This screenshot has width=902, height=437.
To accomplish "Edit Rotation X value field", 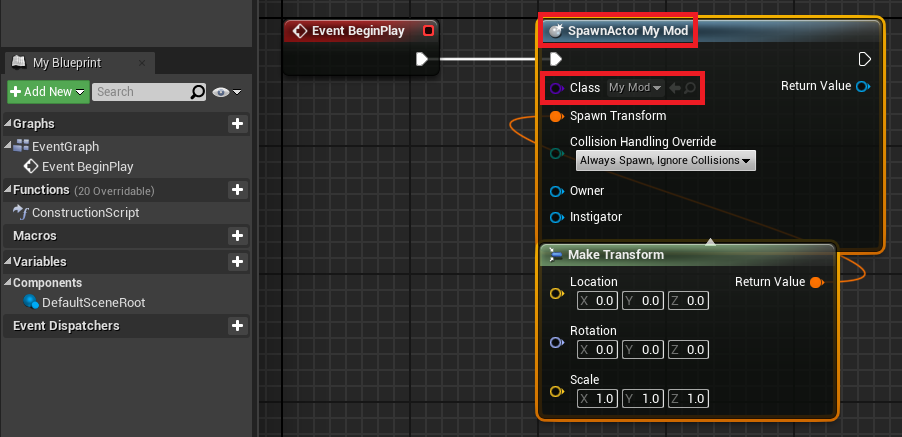I will (x=597, y=350).
